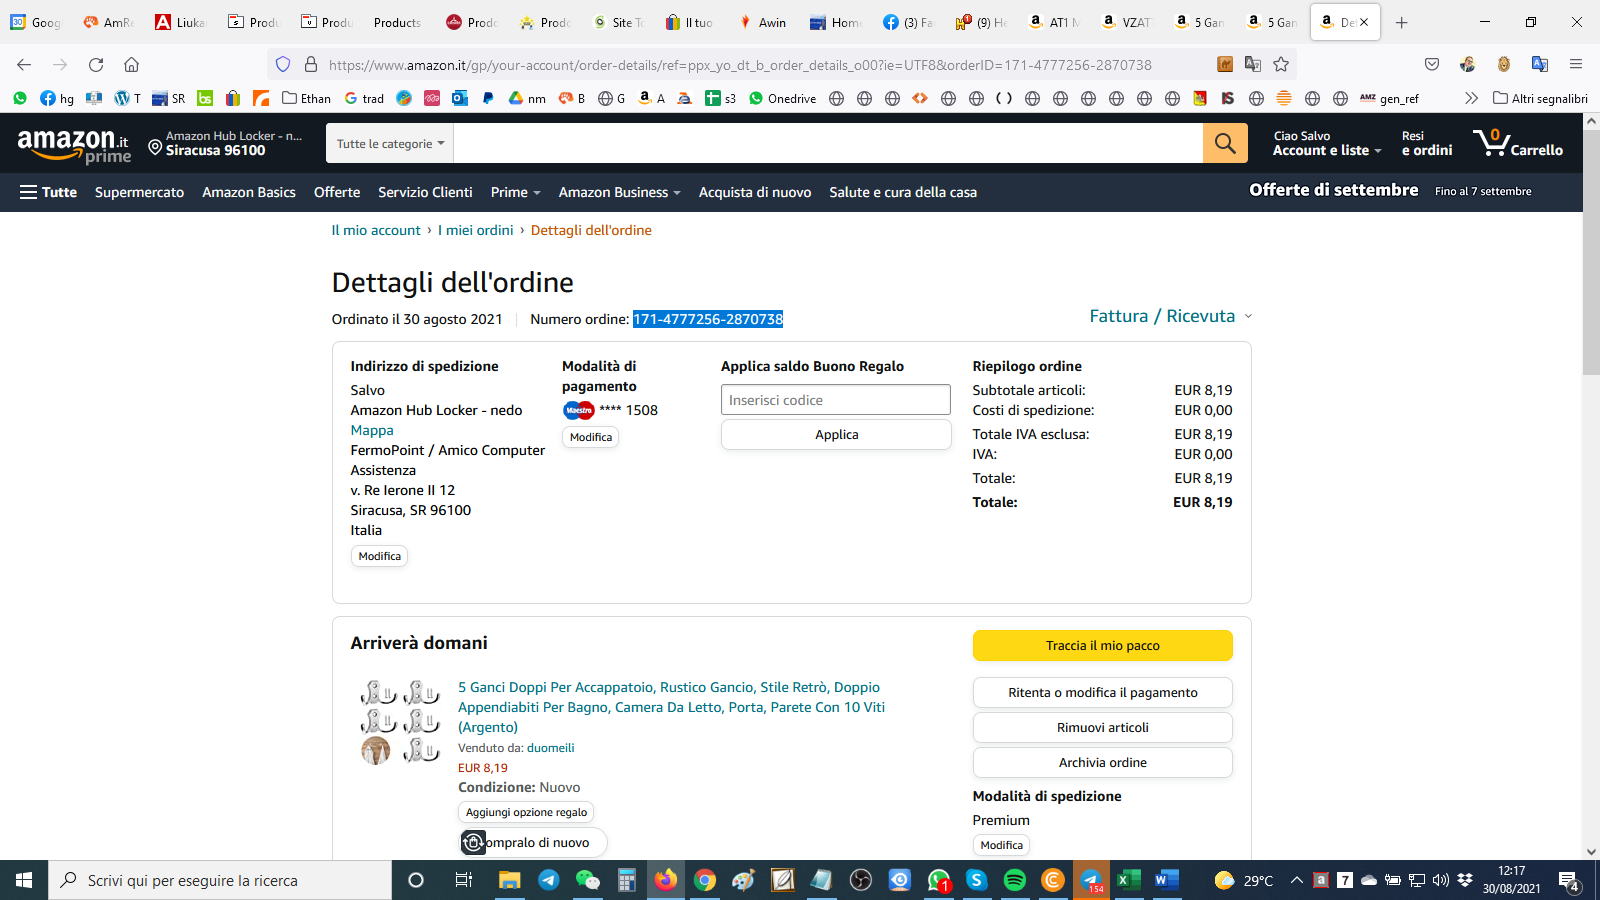Click the Inserisci codice gift card field
The height and width of the screenshot is (900, 1600).
(x=835, y=400)
